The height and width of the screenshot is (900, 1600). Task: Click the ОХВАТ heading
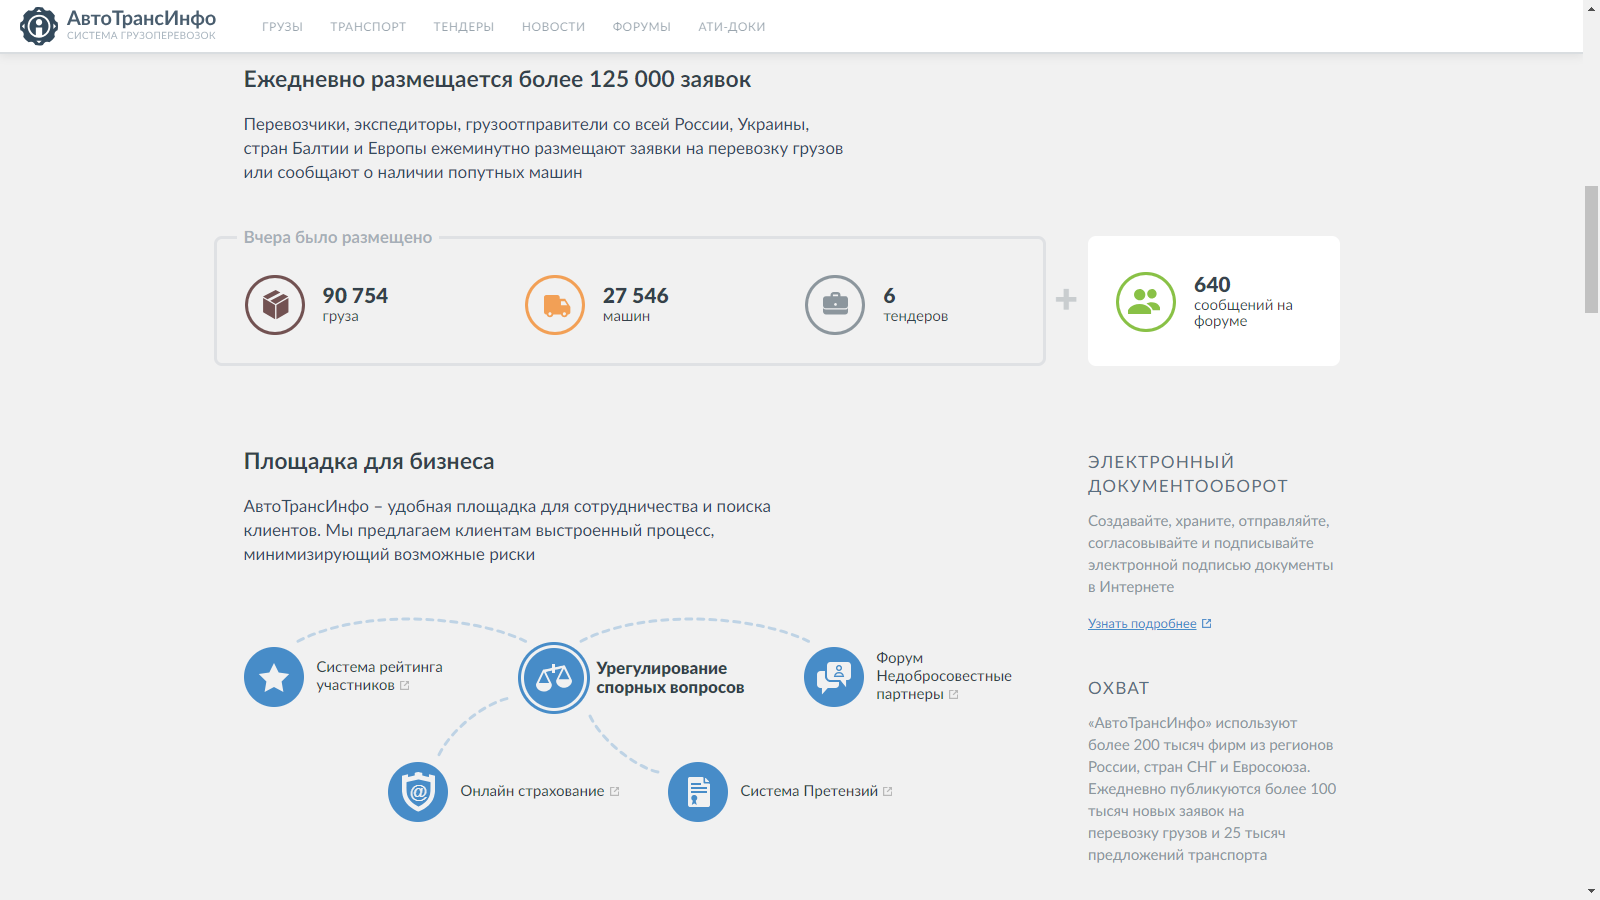[x=1119, y=688]
